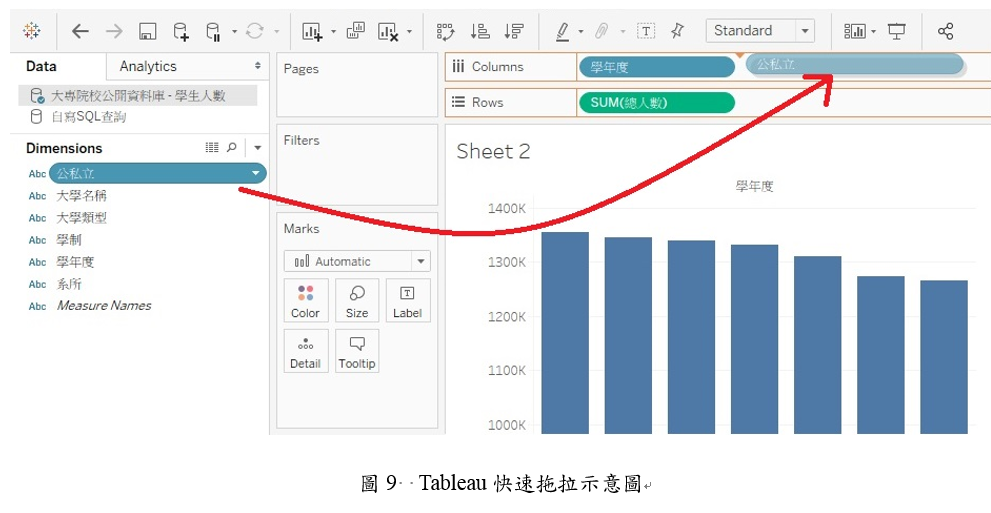
Task: Click the 1400K axis label
Action: click(x=507, y=208)
